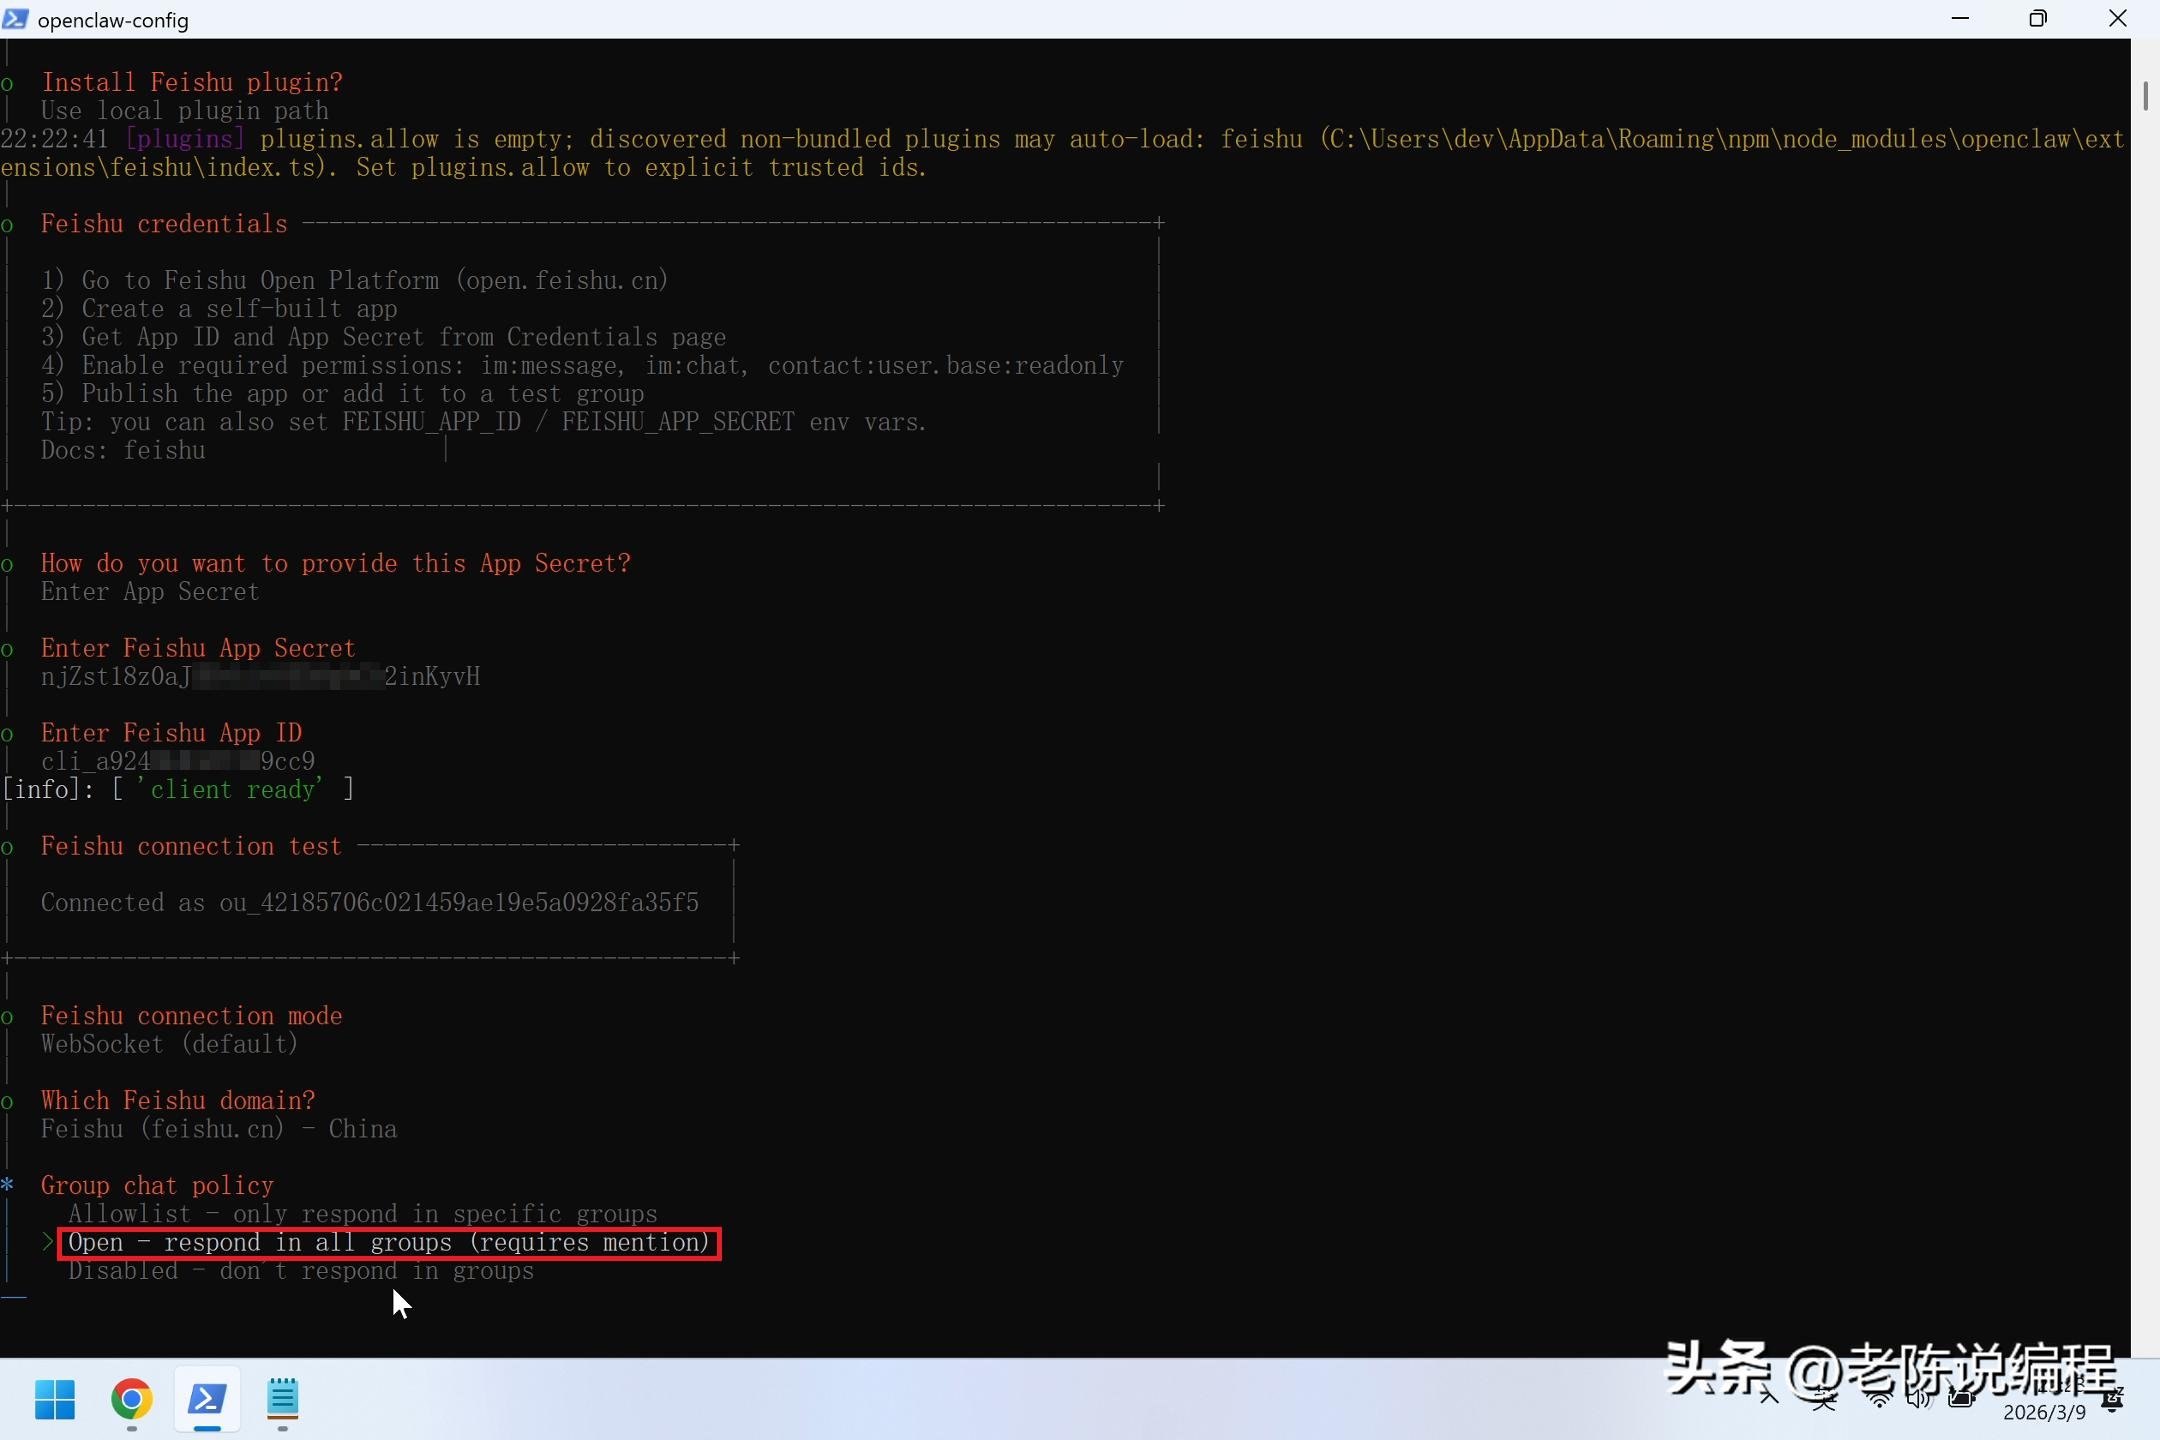The height and width of the screenshot is (1440, 2160).
Task: Click the Feishu App Secret value line
Action: coord(260,677)
